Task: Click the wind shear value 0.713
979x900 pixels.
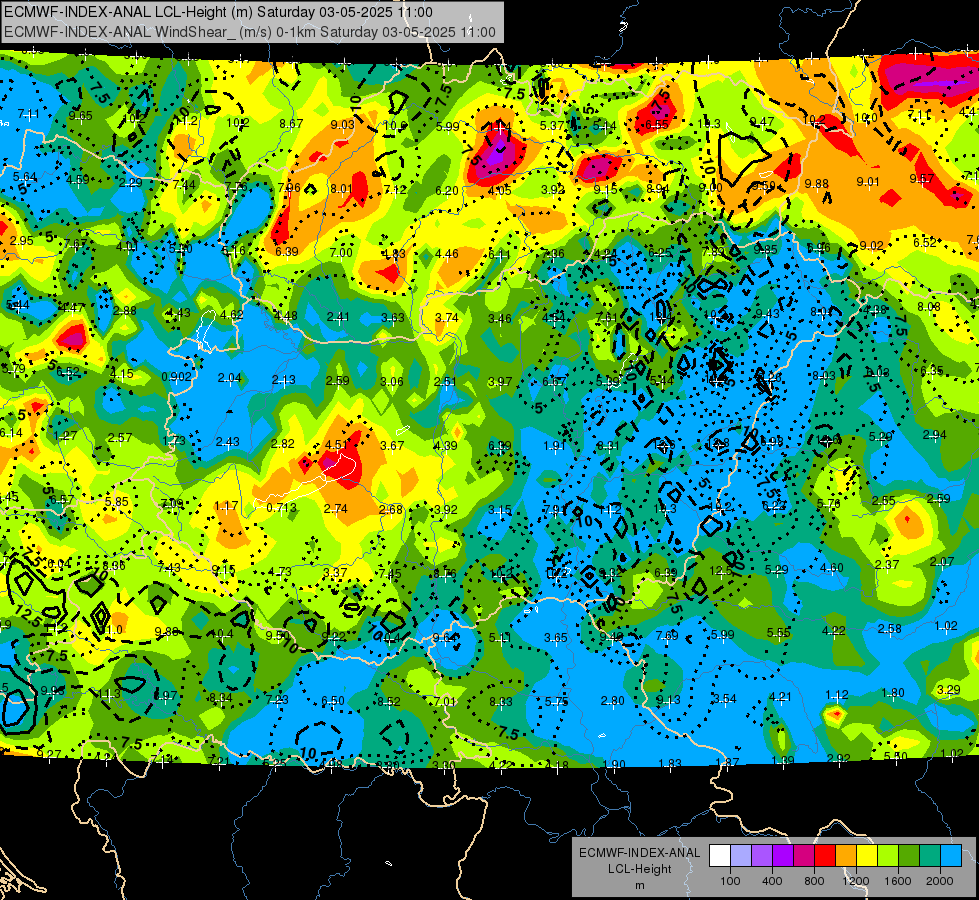Action: 282,507
